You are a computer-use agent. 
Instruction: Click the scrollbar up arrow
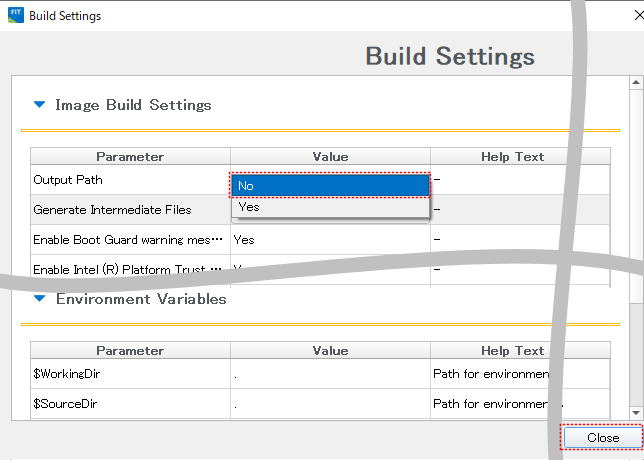pyautogui.click(x=636, y=82)
